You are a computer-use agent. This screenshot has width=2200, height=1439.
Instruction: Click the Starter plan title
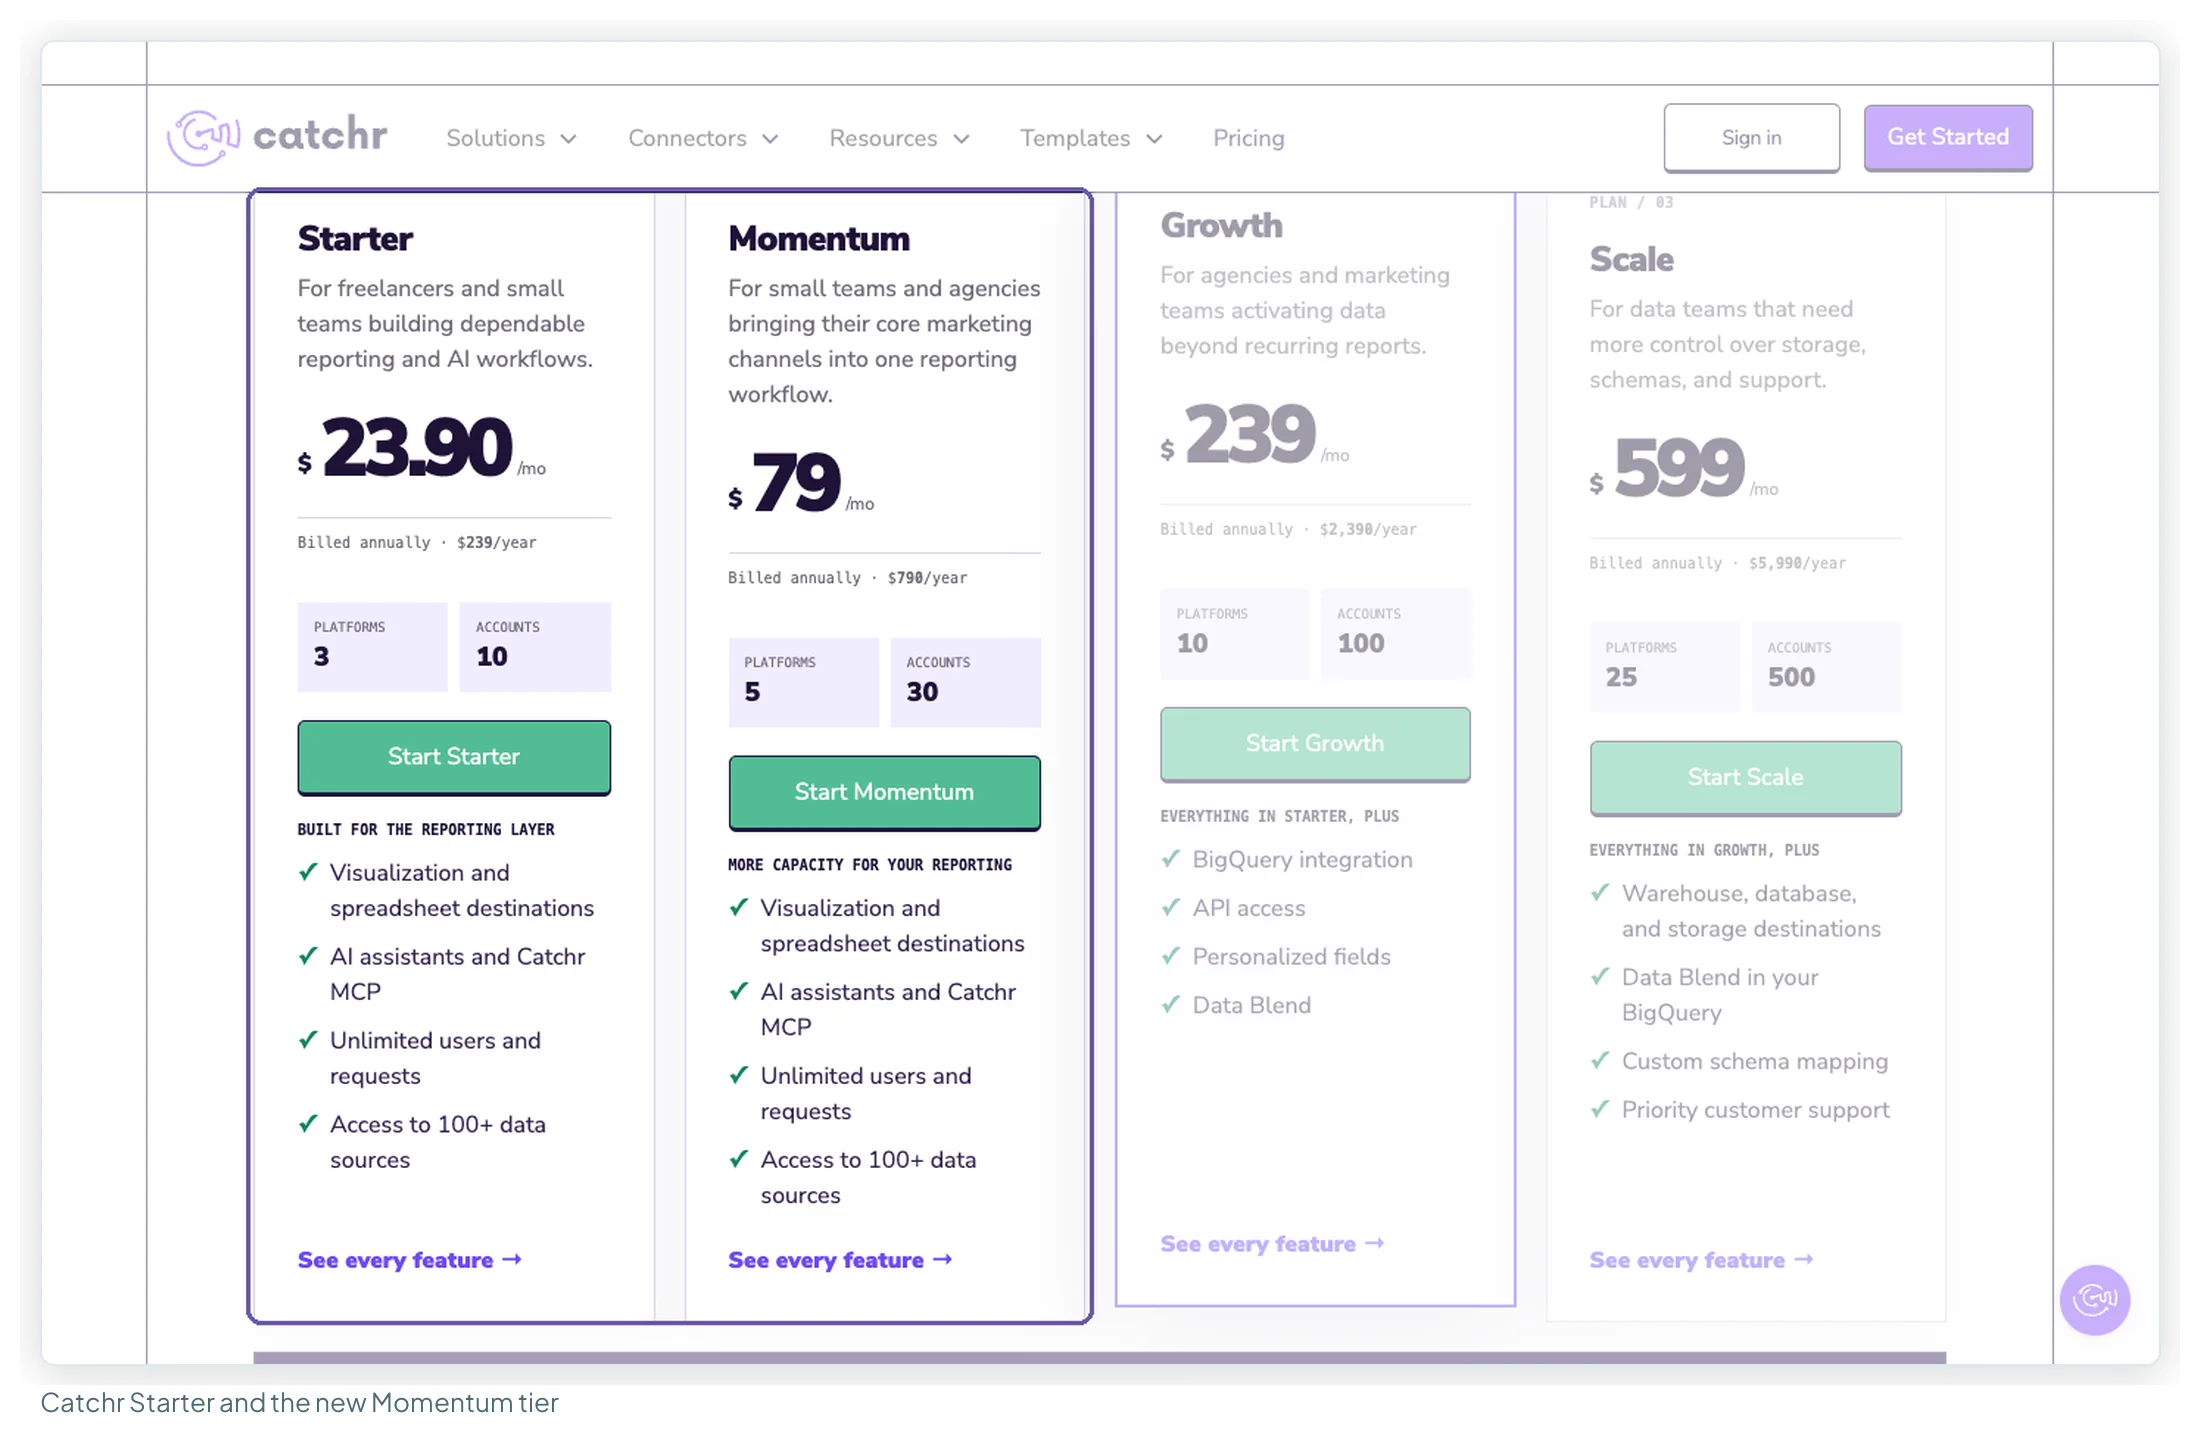[x=355, y=239]
